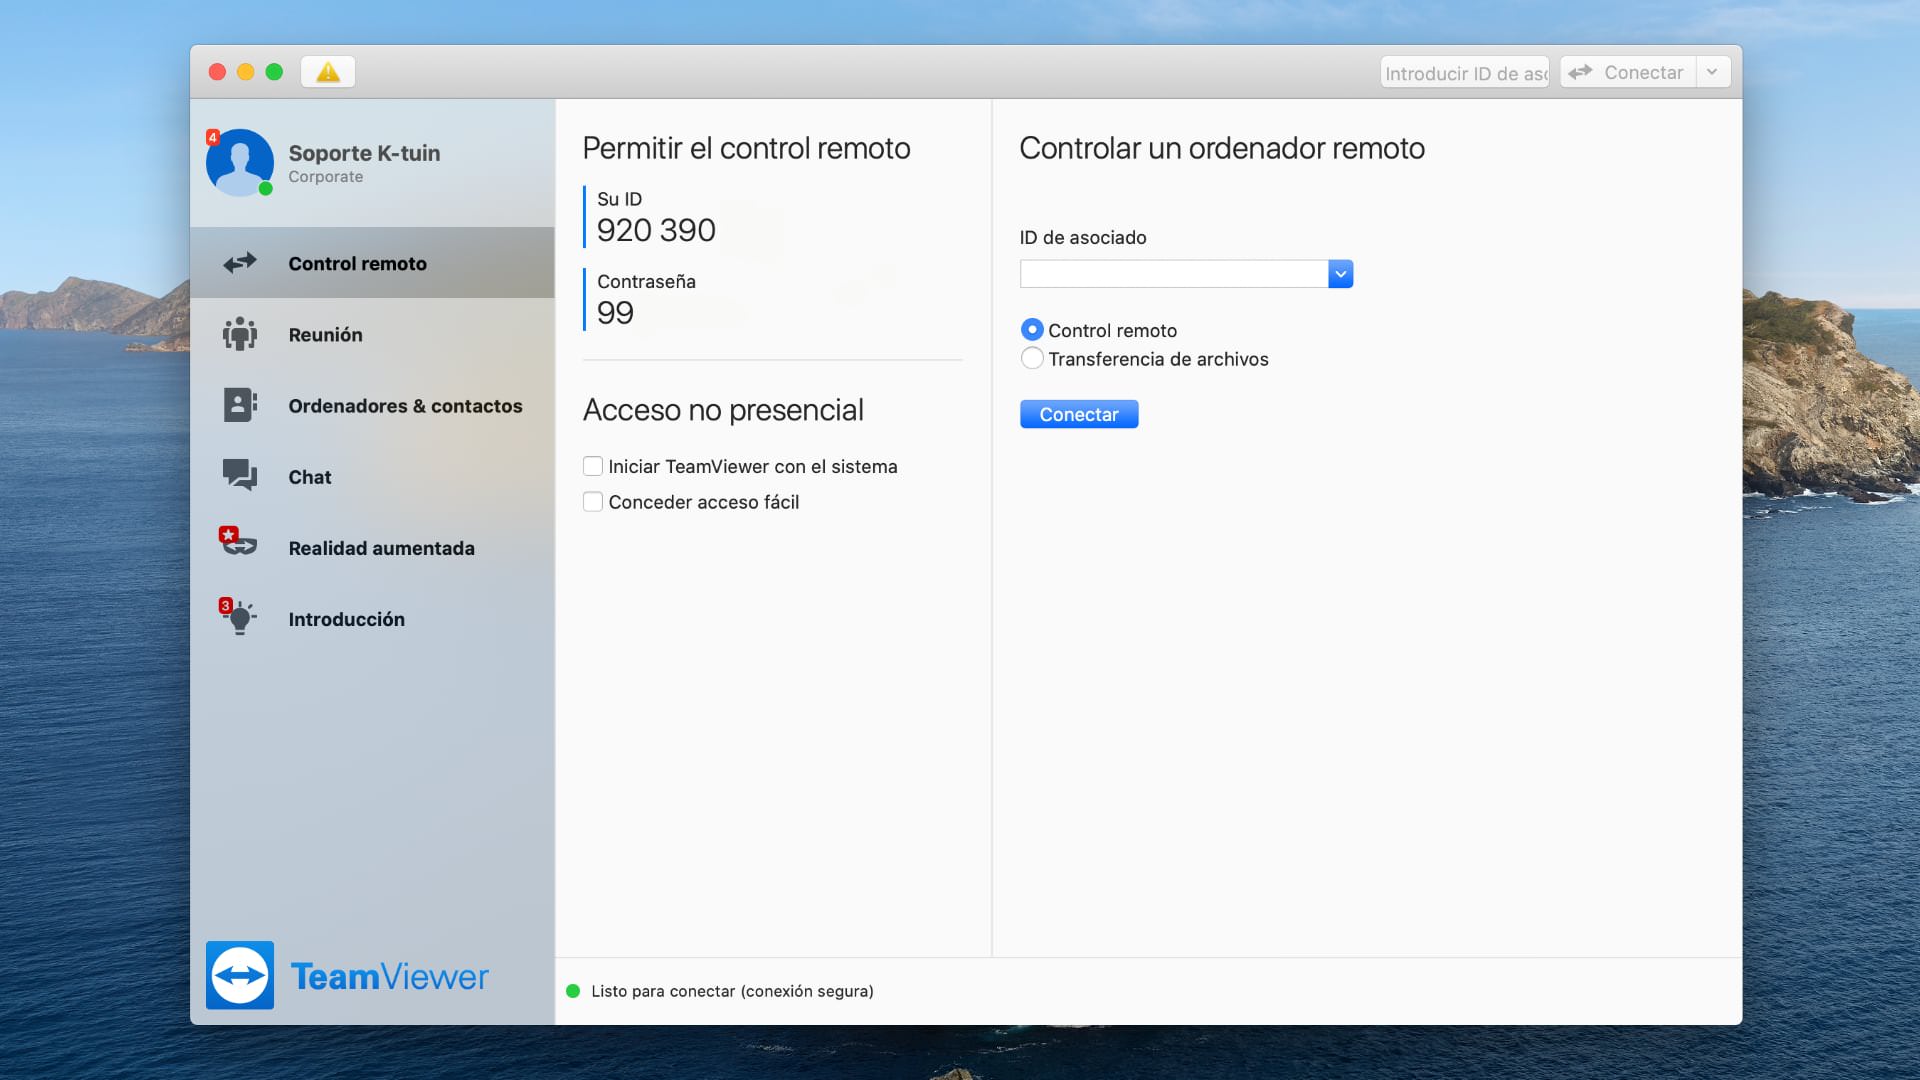Click the Introducción lightbulb icon
The width and height of the screenshot is (1920, 1080).
(x=240, y=618)
